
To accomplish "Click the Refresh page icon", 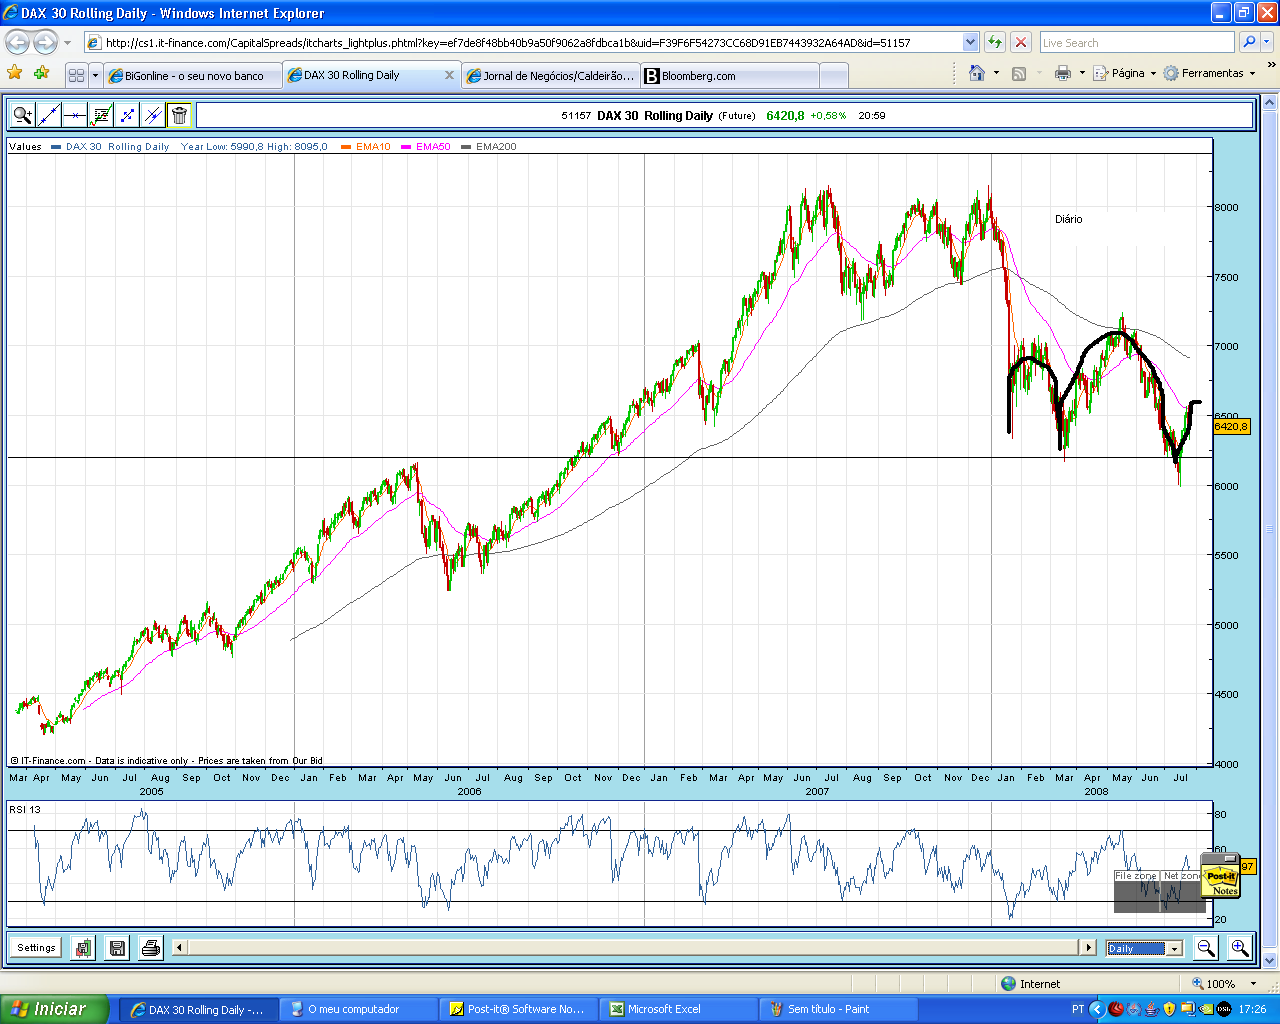I will [x=994, y=42].
